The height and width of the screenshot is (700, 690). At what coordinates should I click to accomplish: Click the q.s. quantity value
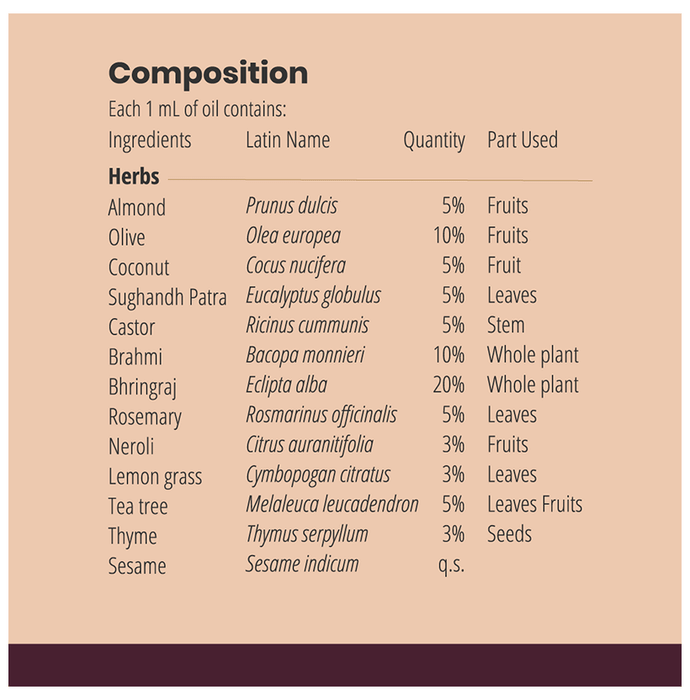pyautogui.click(x=451, y=565)
